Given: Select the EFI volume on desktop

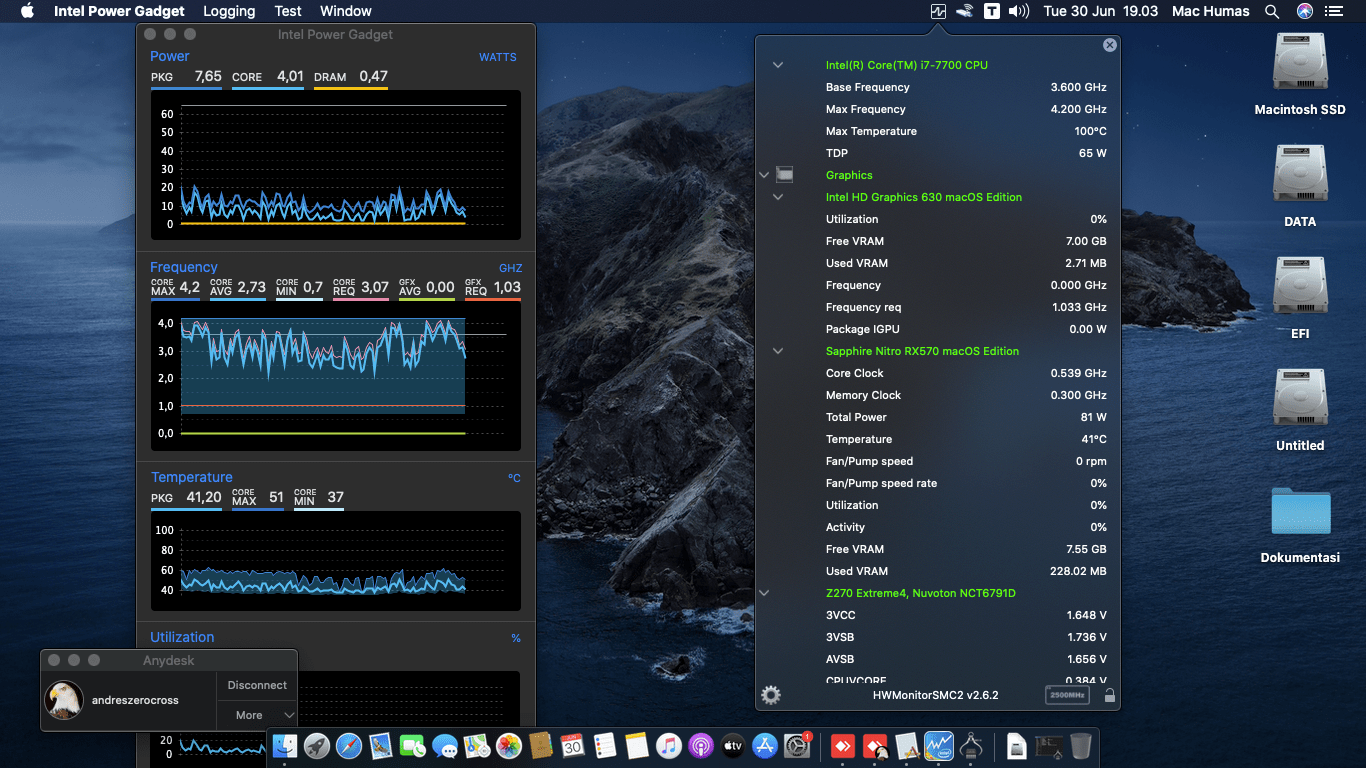Looking at the screenshot, I should [x=1300, y=286].
